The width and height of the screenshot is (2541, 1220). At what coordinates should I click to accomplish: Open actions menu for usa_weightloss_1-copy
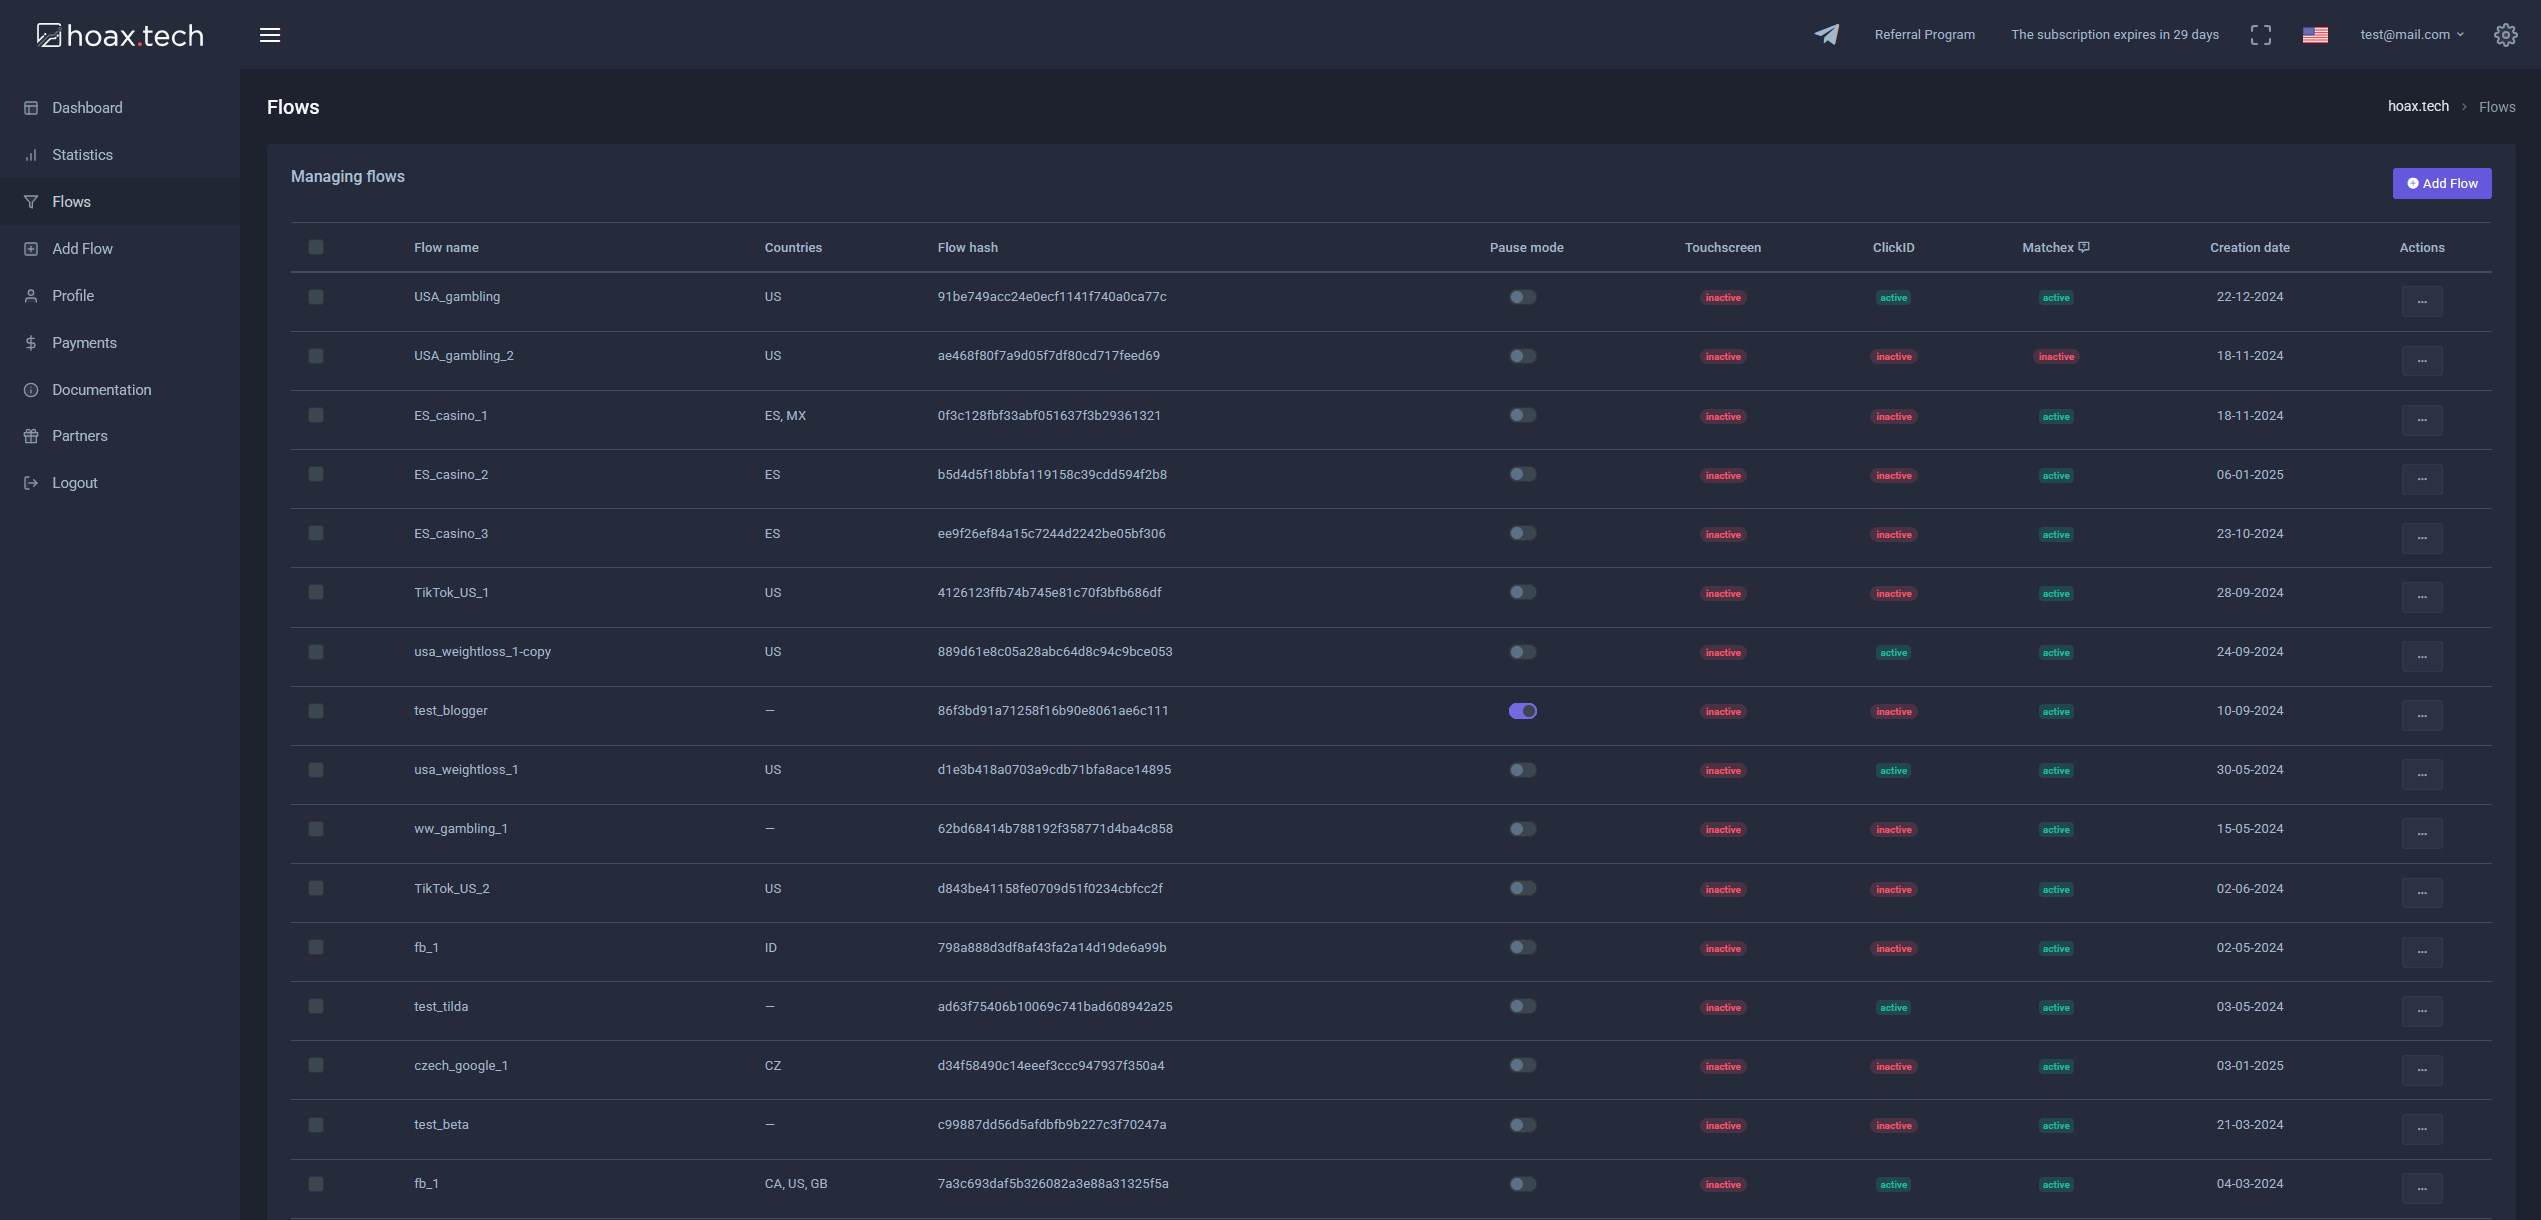[2422, 656]
